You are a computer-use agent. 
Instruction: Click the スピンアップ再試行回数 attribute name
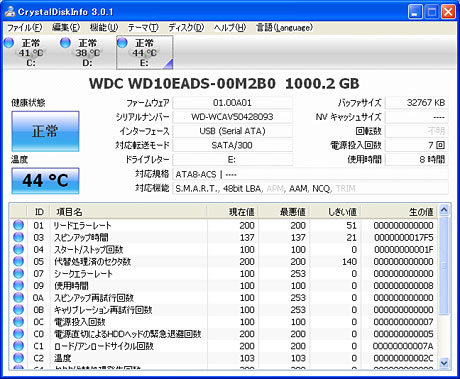pos(94,298)
